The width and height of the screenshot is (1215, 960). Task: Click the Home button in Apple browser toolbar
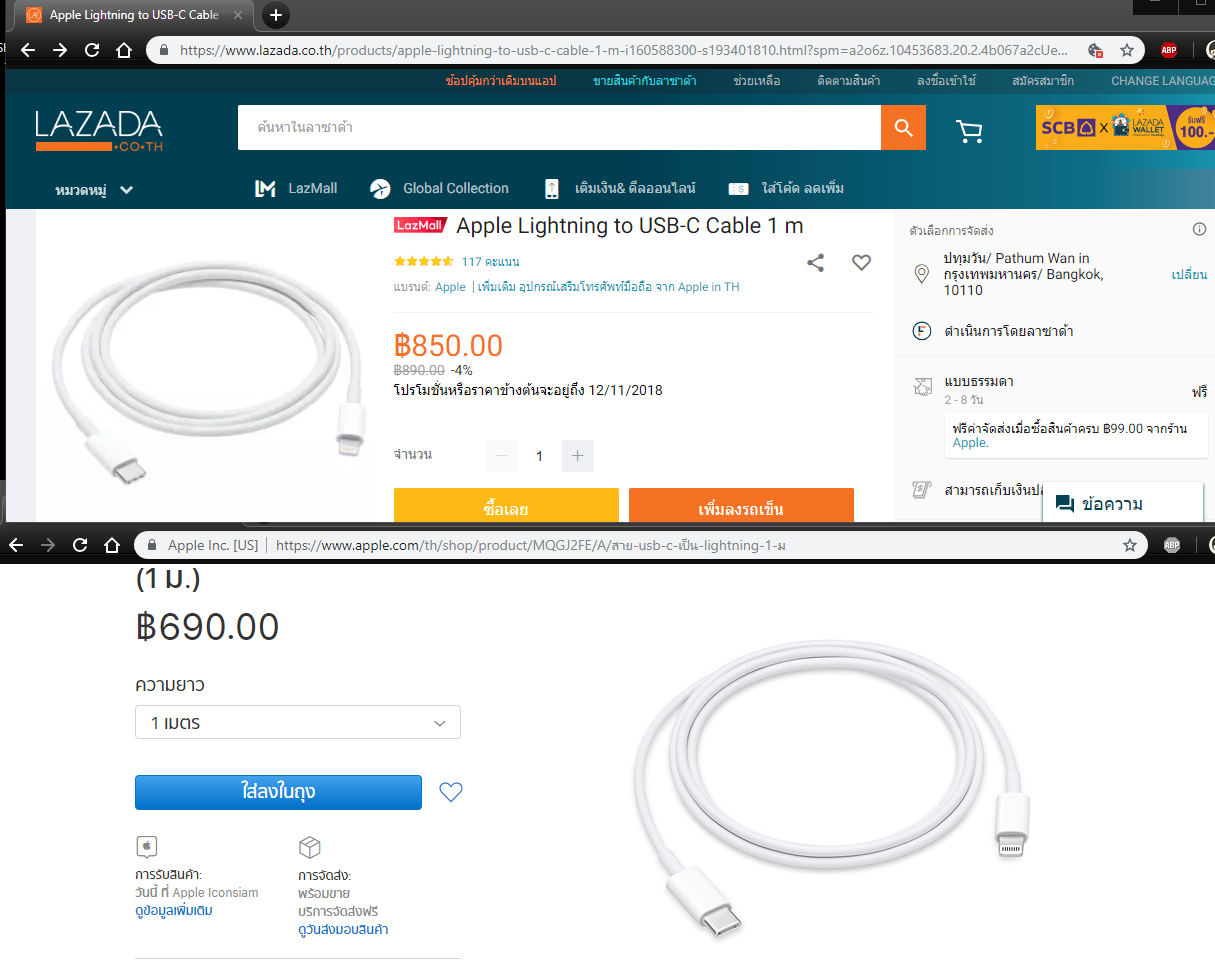(x=114, y=545)
